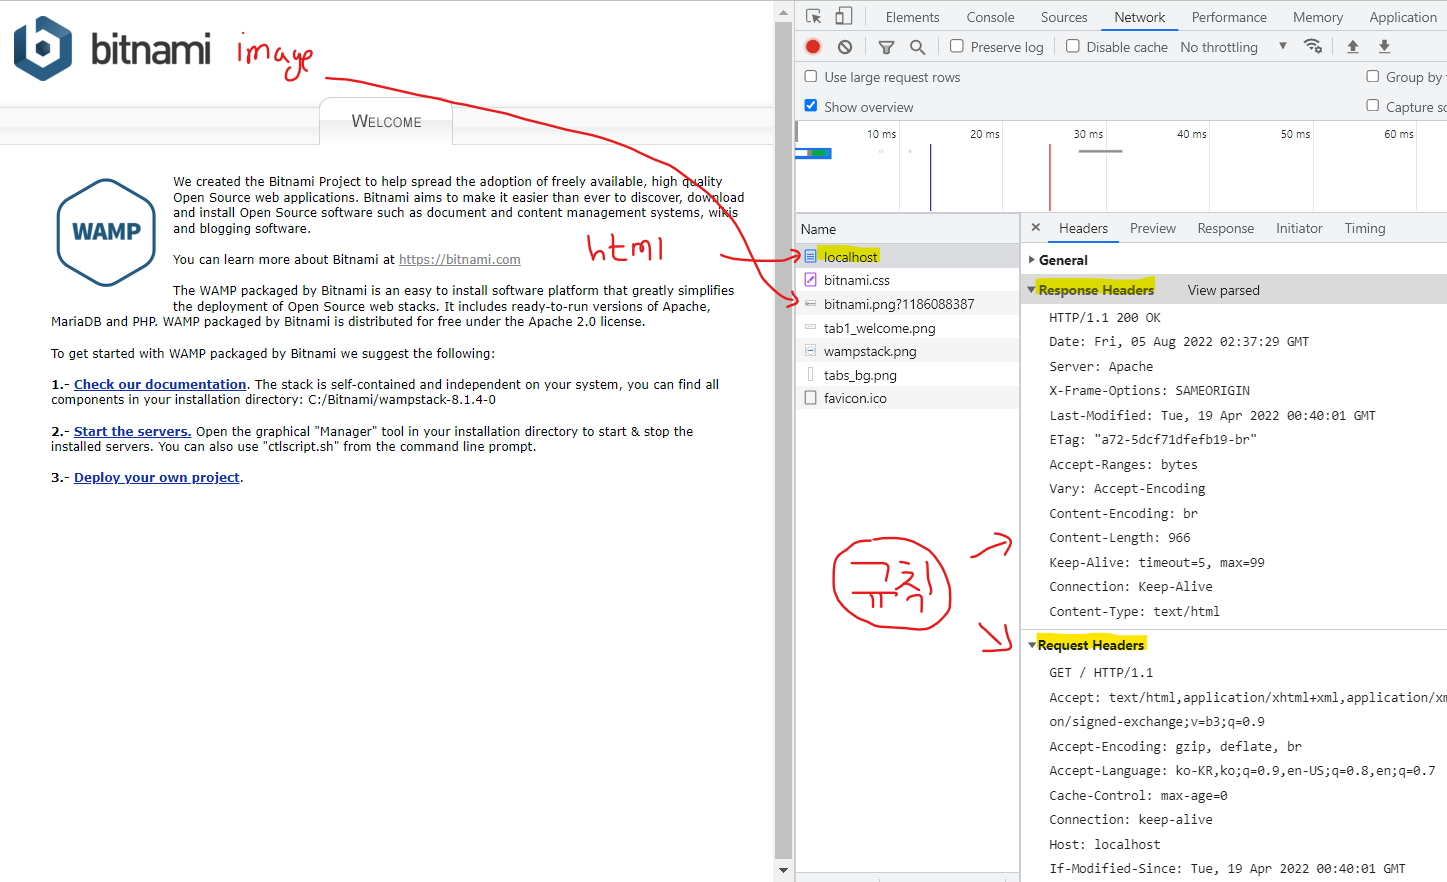Switch to the Preview detail tab

1153,228
